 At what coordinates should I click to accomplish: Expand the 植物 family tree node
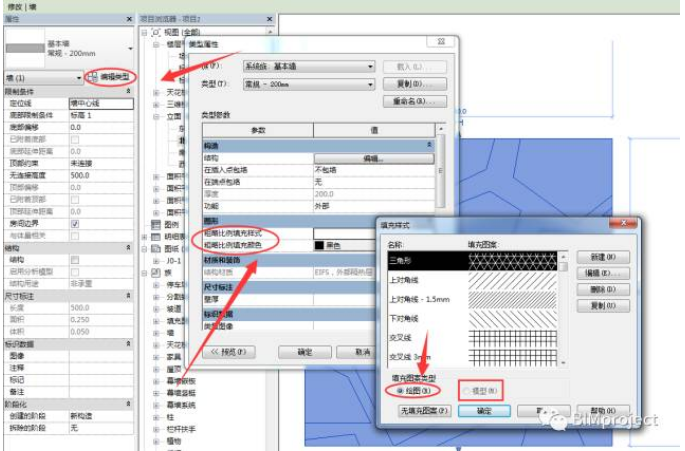coord(156,441)
